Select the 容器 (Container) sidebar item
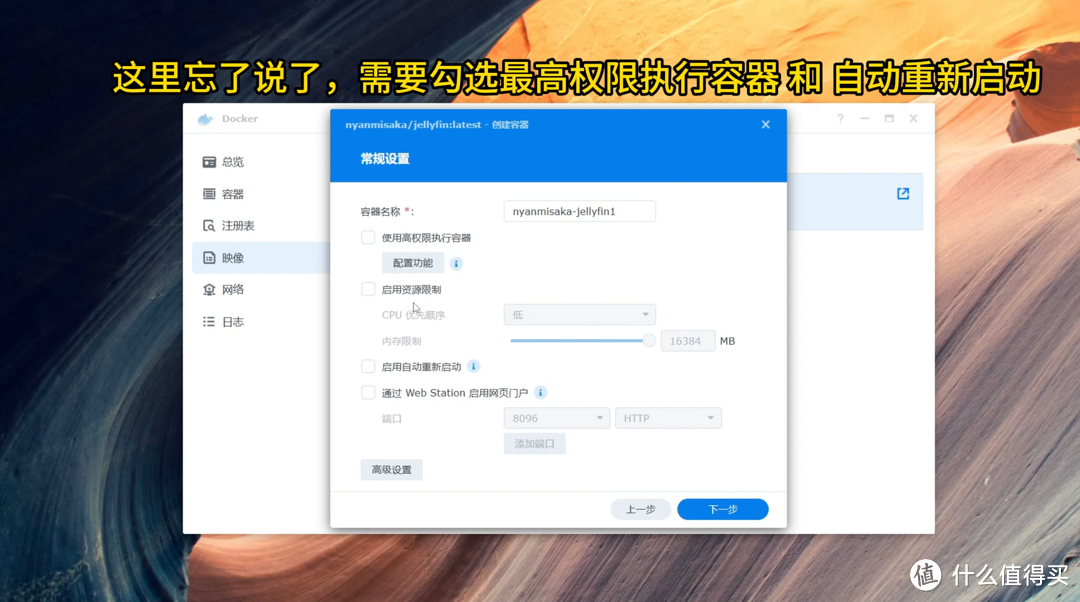 coord(232,193)
